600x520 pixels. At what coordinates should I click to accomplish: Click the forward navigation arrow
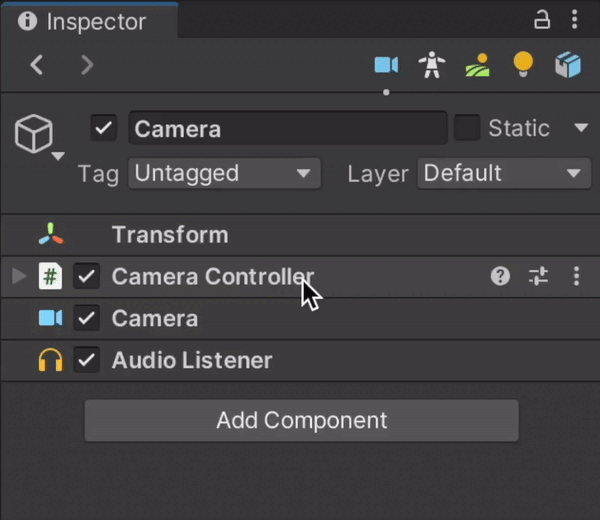pos(87,66)
